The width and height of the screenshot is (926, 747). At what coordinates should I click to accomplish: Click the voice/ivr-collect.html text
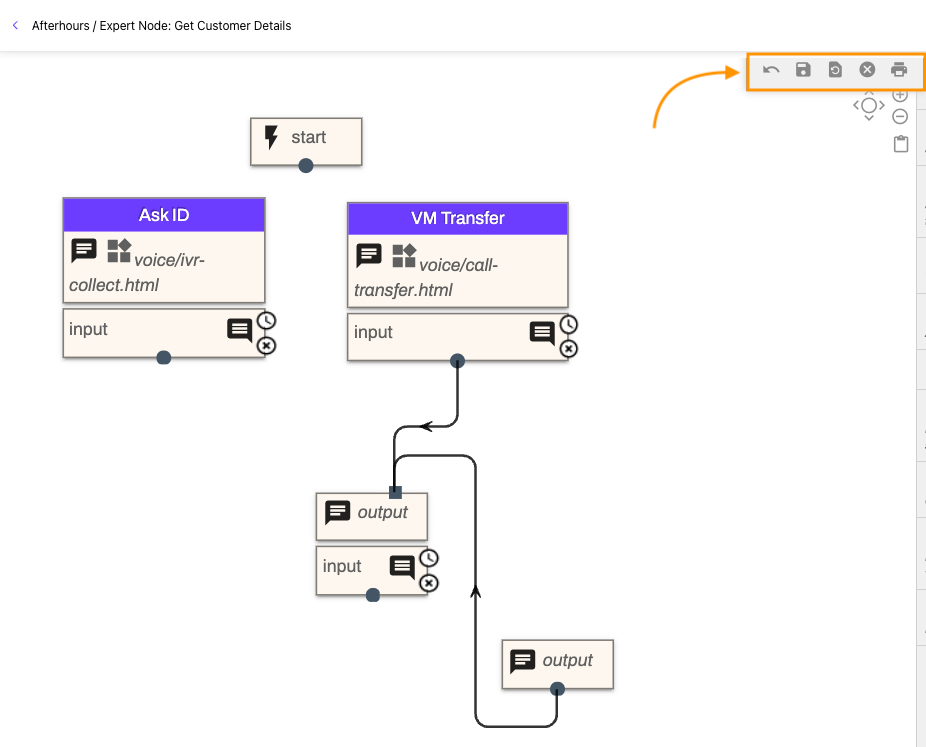(x=137, y=272)
